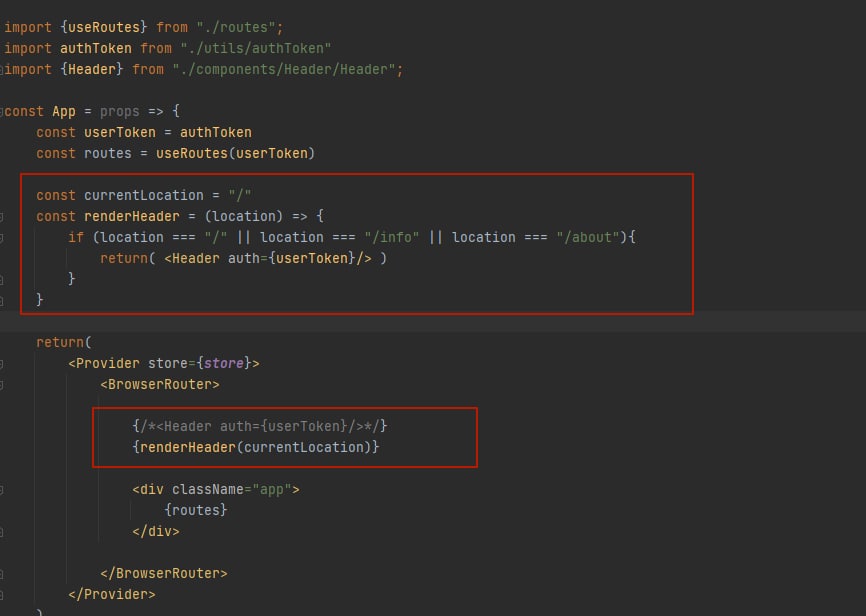Click the opening <Provider tag
The height and width of the screenshot is (616, 866).
(x=104, y=363)
